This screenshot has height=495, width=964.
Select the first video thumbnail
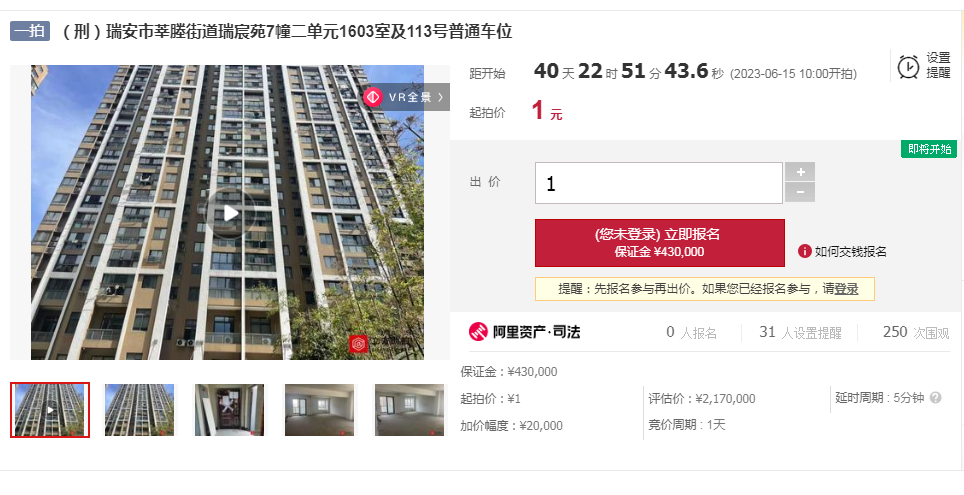coord(50,410)
